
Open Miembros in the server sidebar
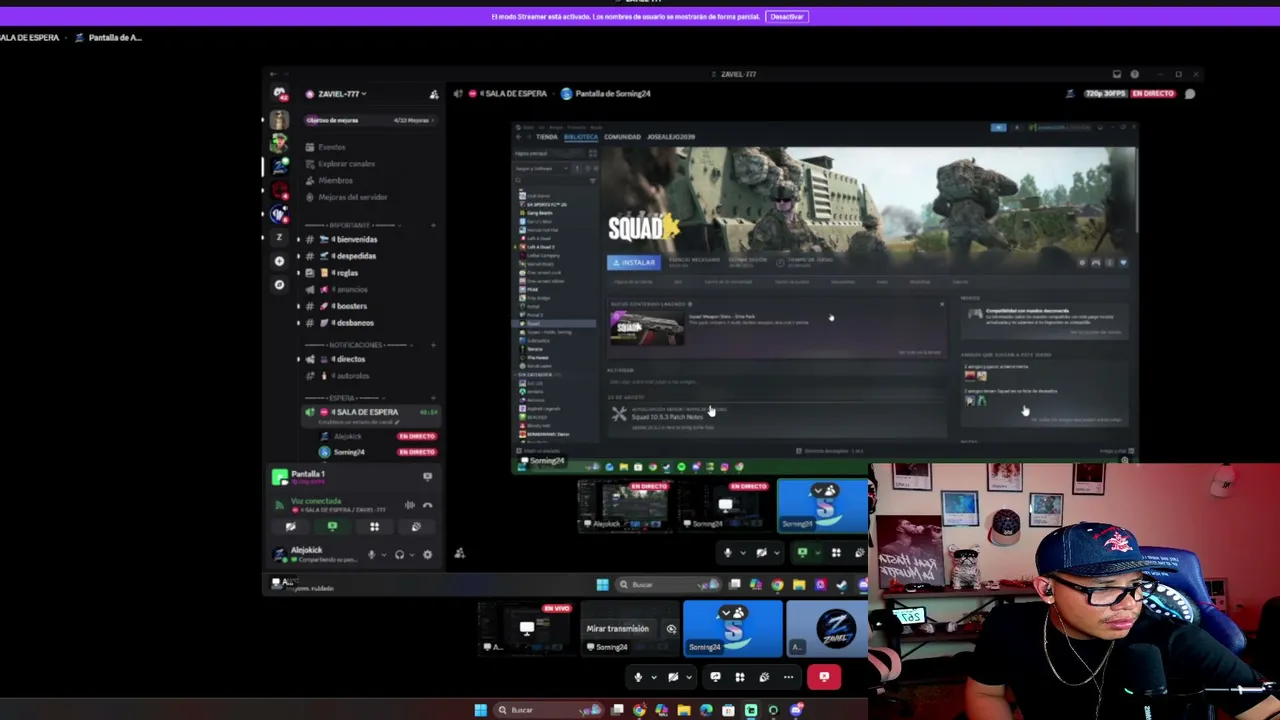[335, 181]
